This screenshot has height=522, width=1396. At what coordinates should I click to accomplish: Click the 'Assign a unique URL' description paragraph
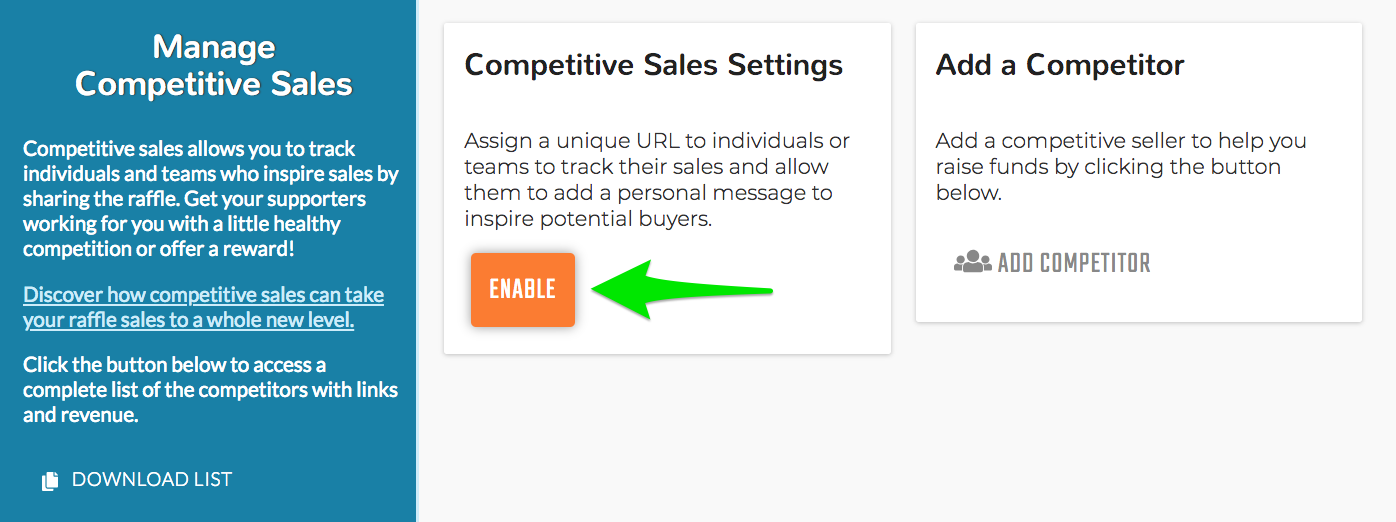(x=657, y=180)
